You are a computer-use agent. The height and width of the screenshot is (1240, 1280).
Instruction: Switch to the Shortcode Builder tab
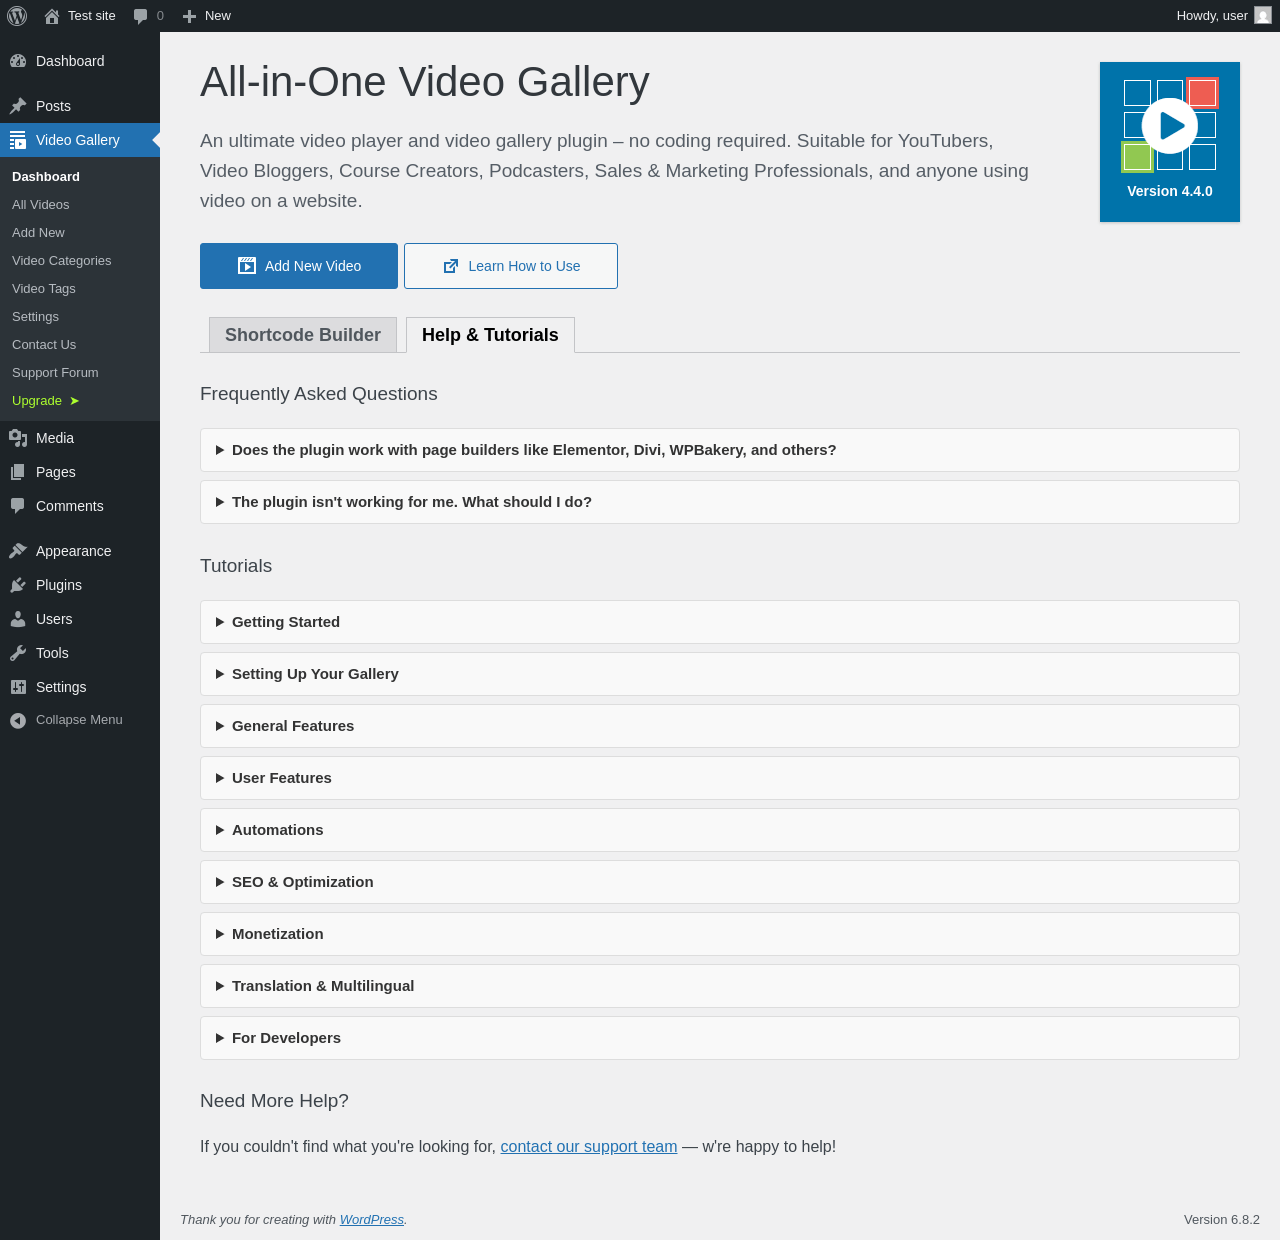pos(303,335)
